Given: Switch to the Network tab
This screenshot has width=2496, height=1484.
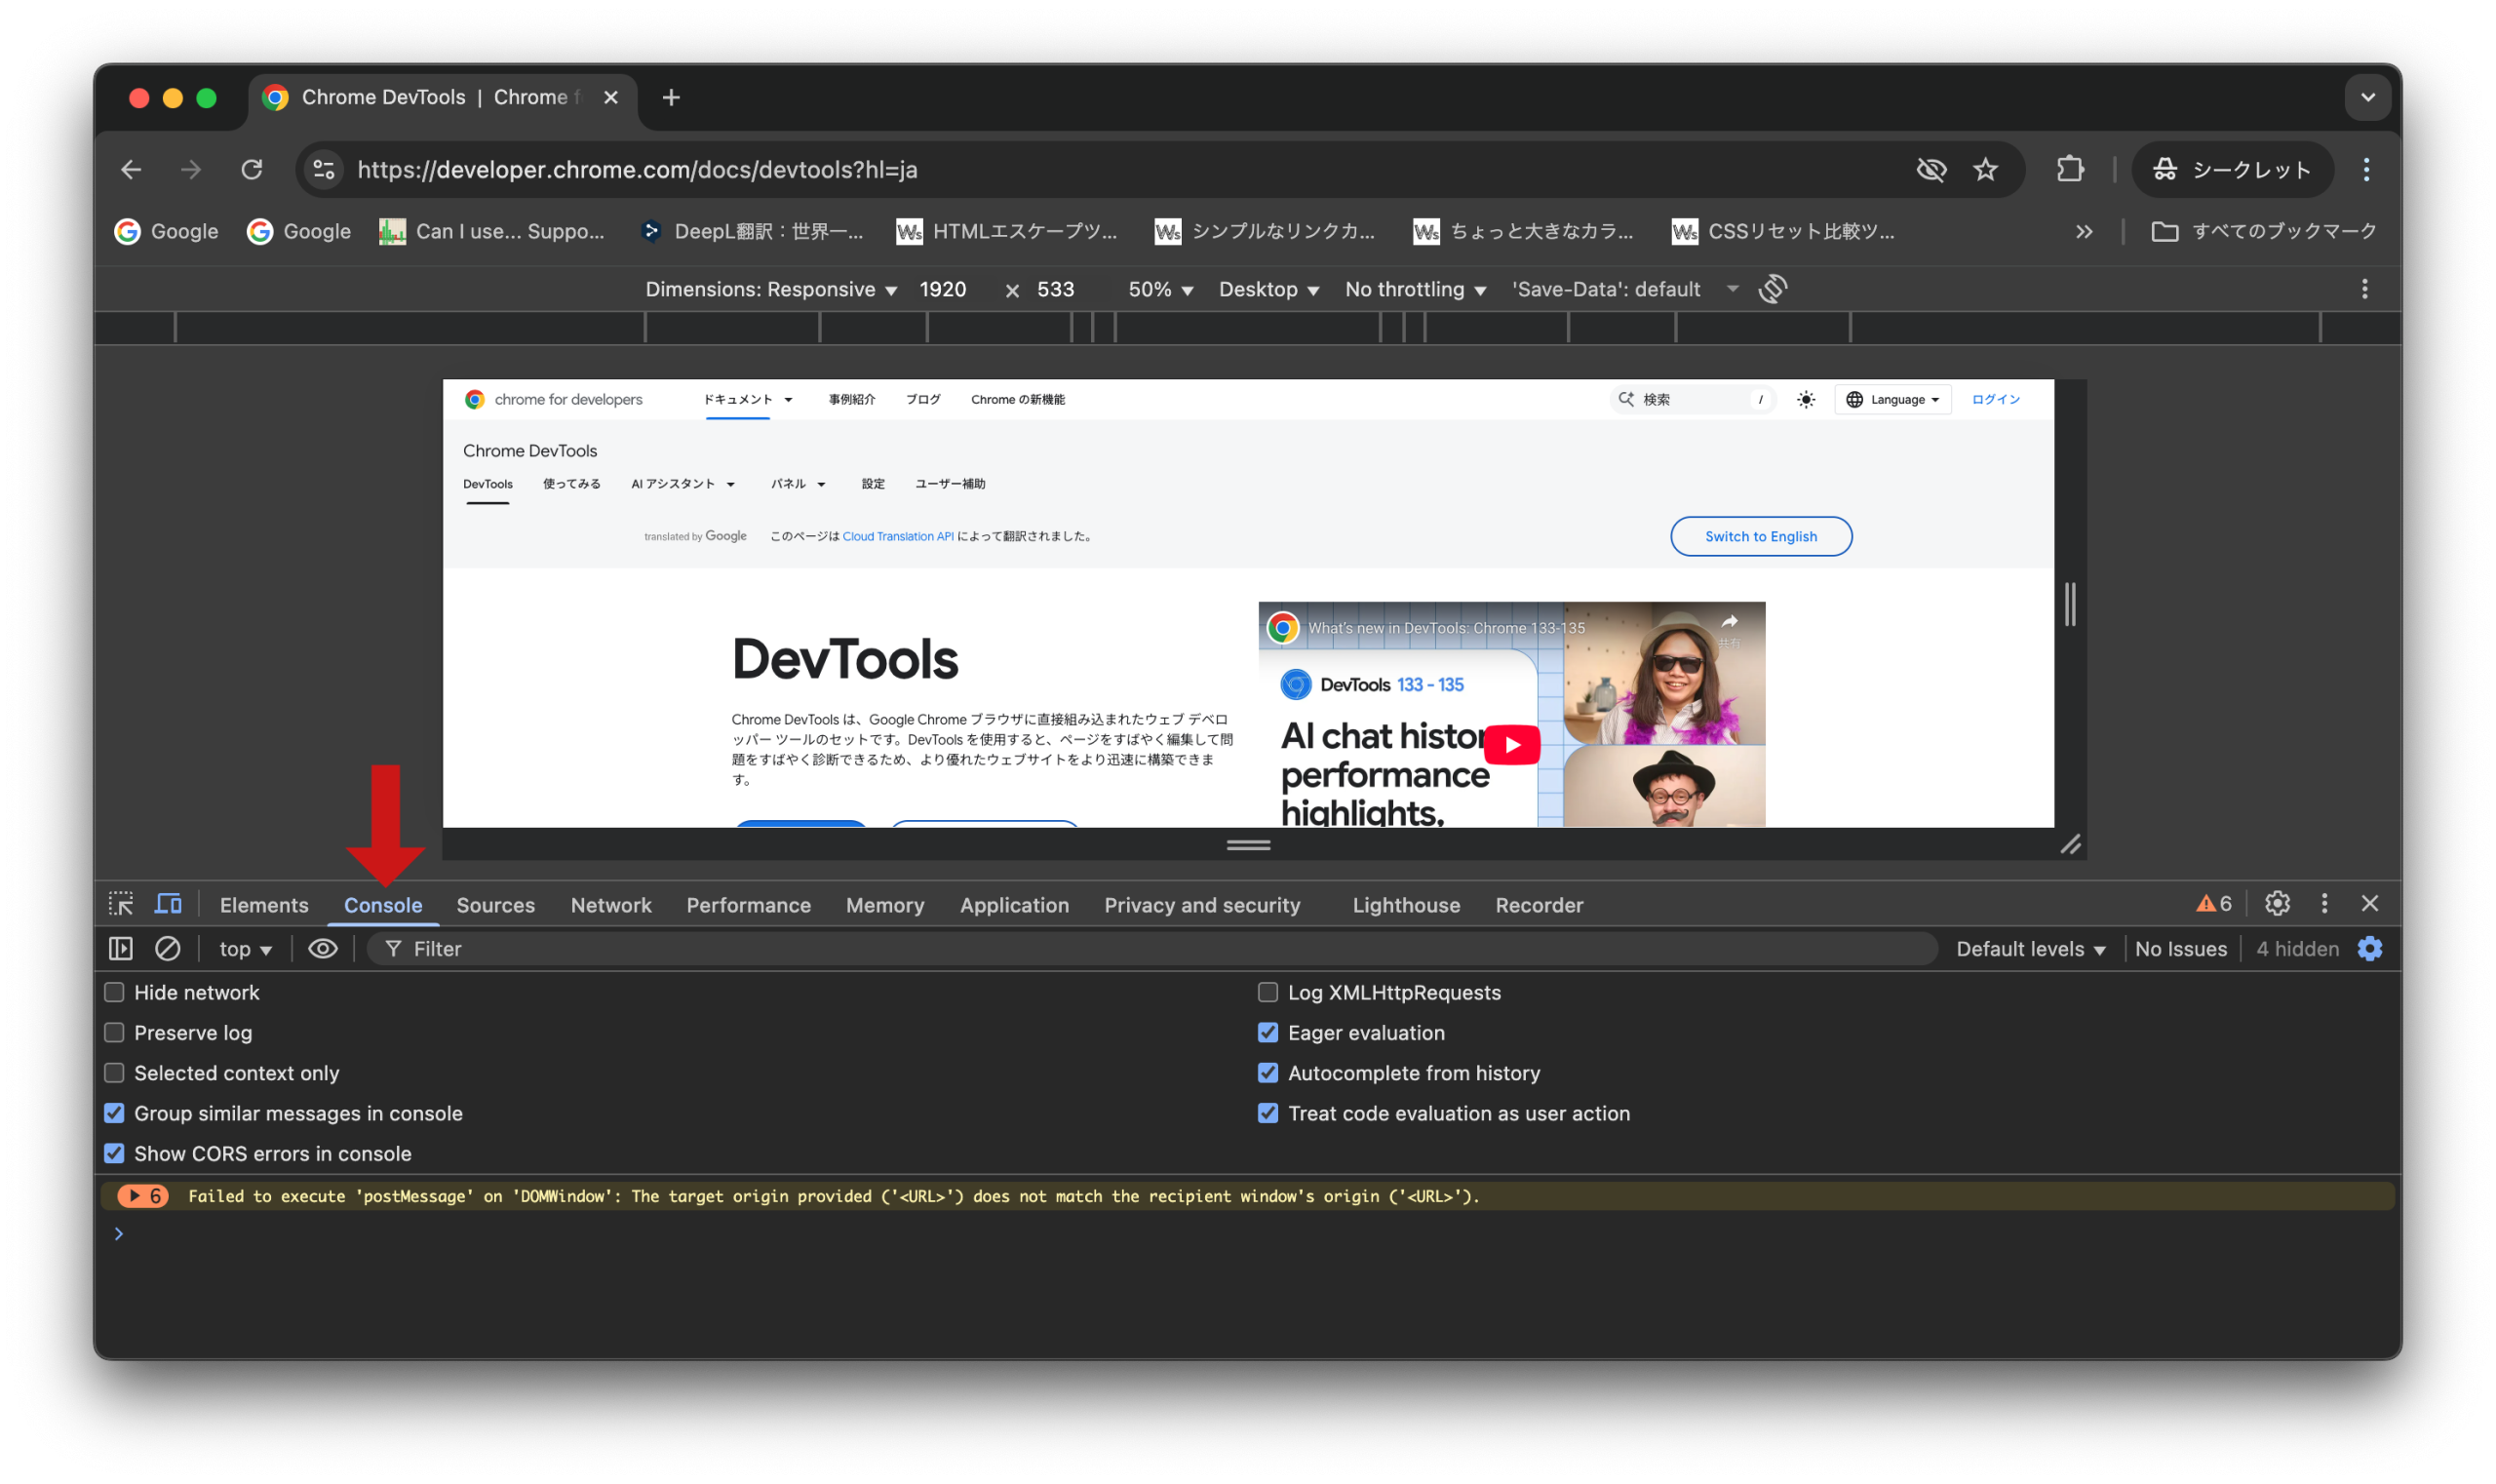Looking at the screenshot, I should 610,904.
